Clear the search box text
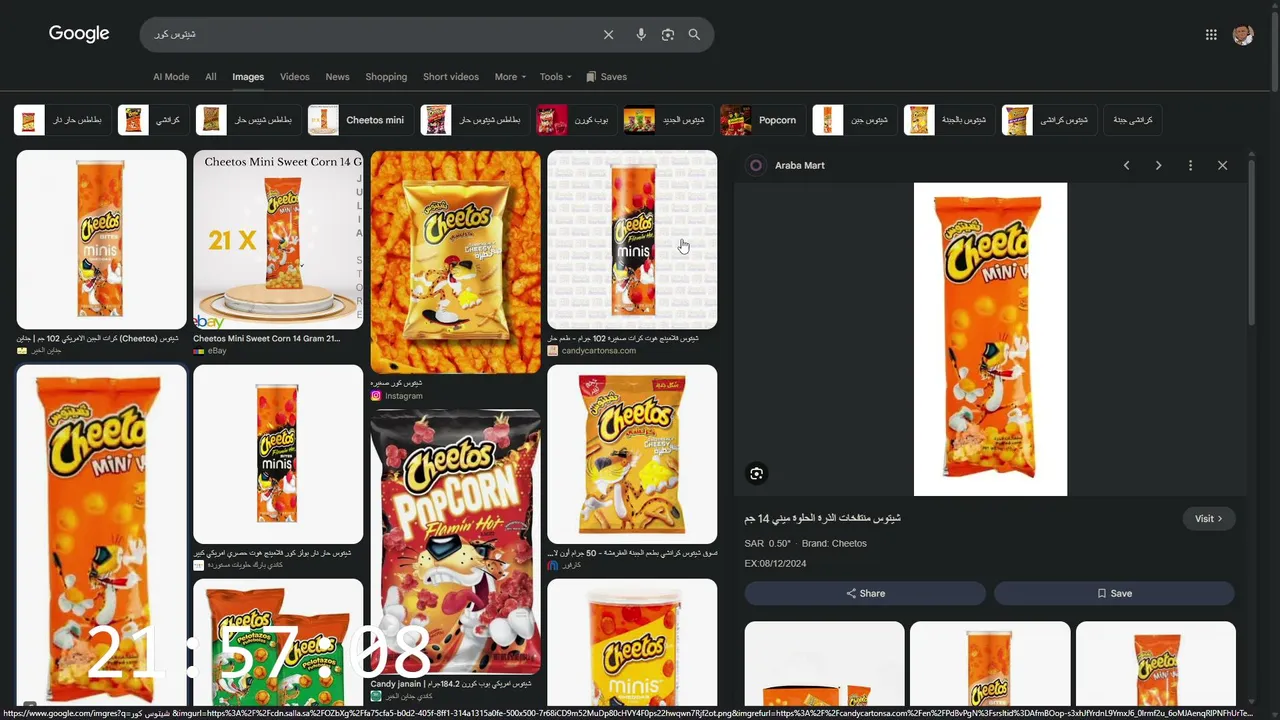Image resolution: width=1280 pixels, height=720 pixels. pos(608,35)
